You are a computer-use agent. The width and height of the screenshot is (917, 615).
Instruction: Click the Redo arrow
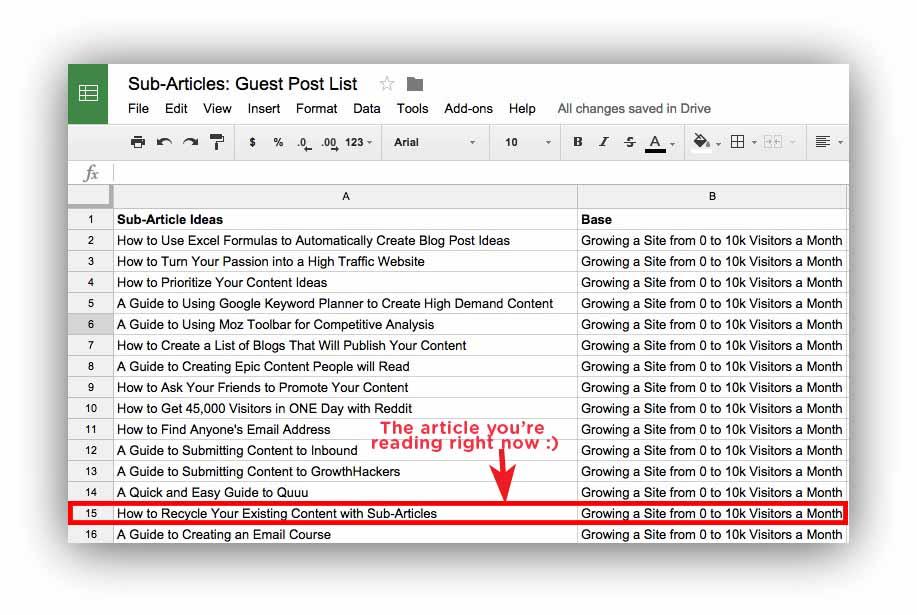(x=191, y=142)
